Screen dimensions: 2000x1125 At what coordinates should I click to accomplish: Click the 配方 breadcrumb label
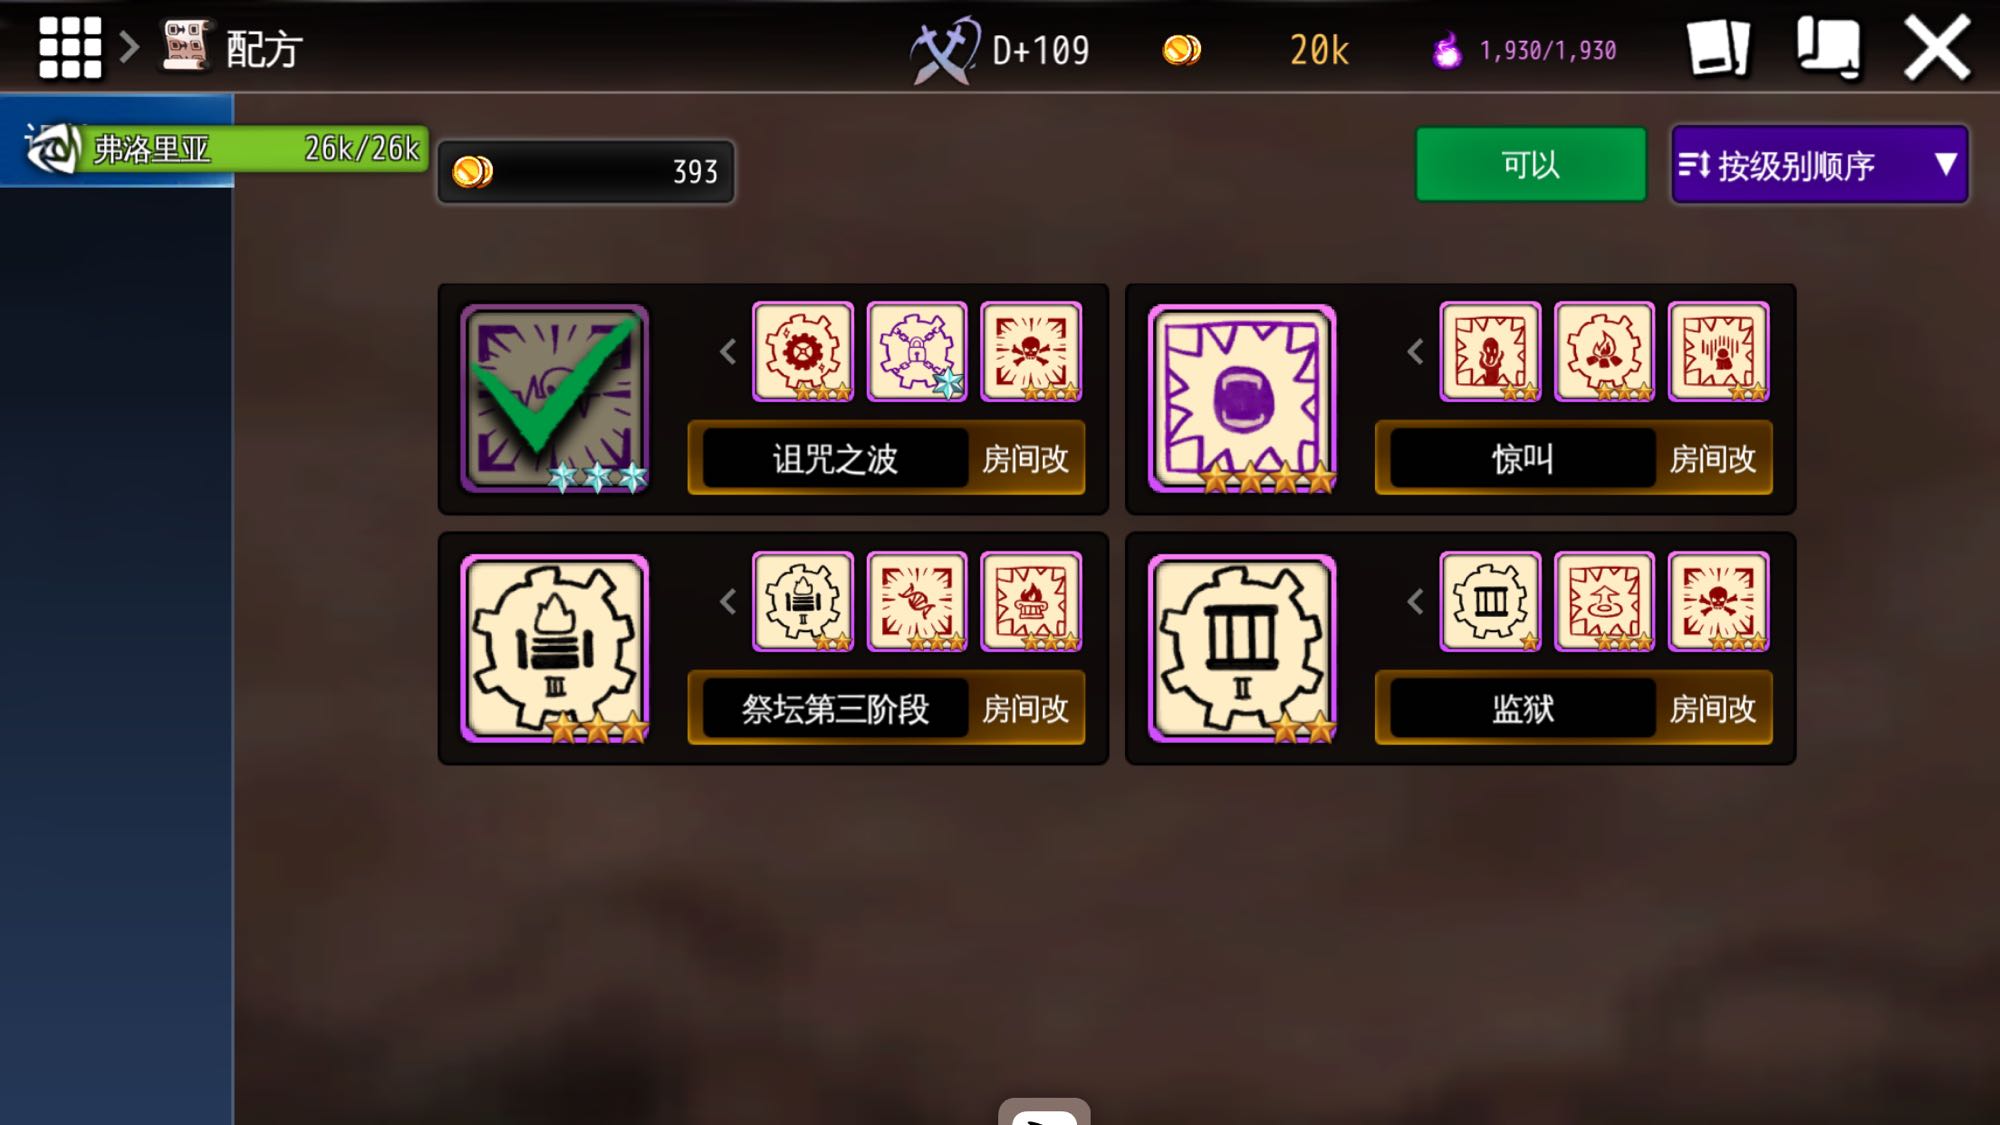[263, 49]
